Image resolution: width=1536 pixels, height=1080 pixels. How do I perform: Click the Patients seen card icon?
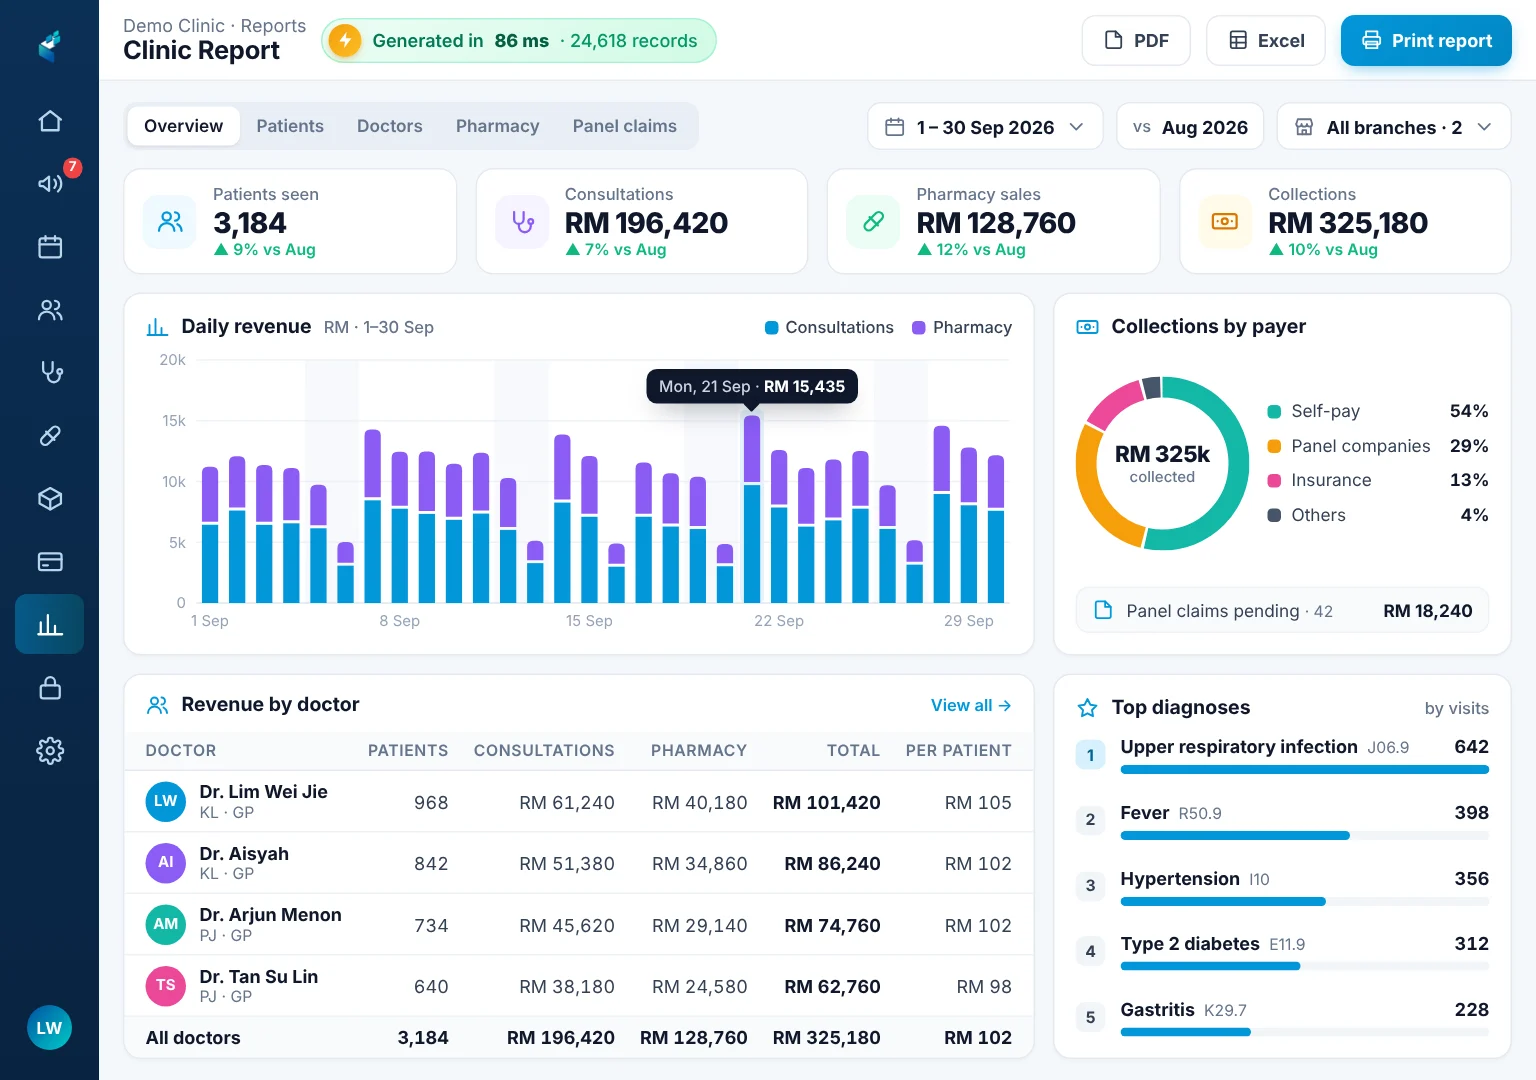pyautogui.click(x=171, y=221)
